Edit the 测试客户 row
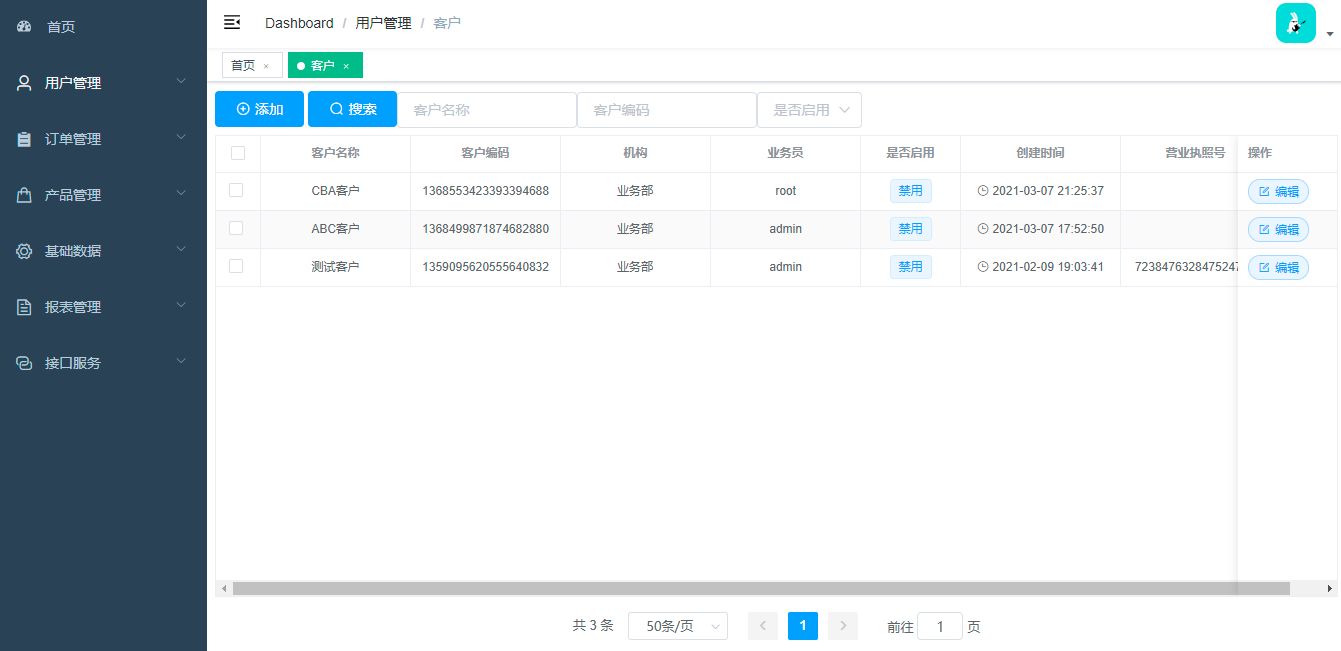Image resolution: width=1341 pixels, height=651 pixels. 1278,268
